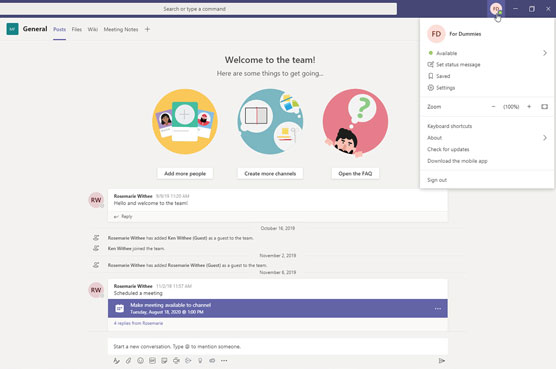556x369 pixels.
Task: Open the sticker picker icon
Action: [x=164, y=360]
